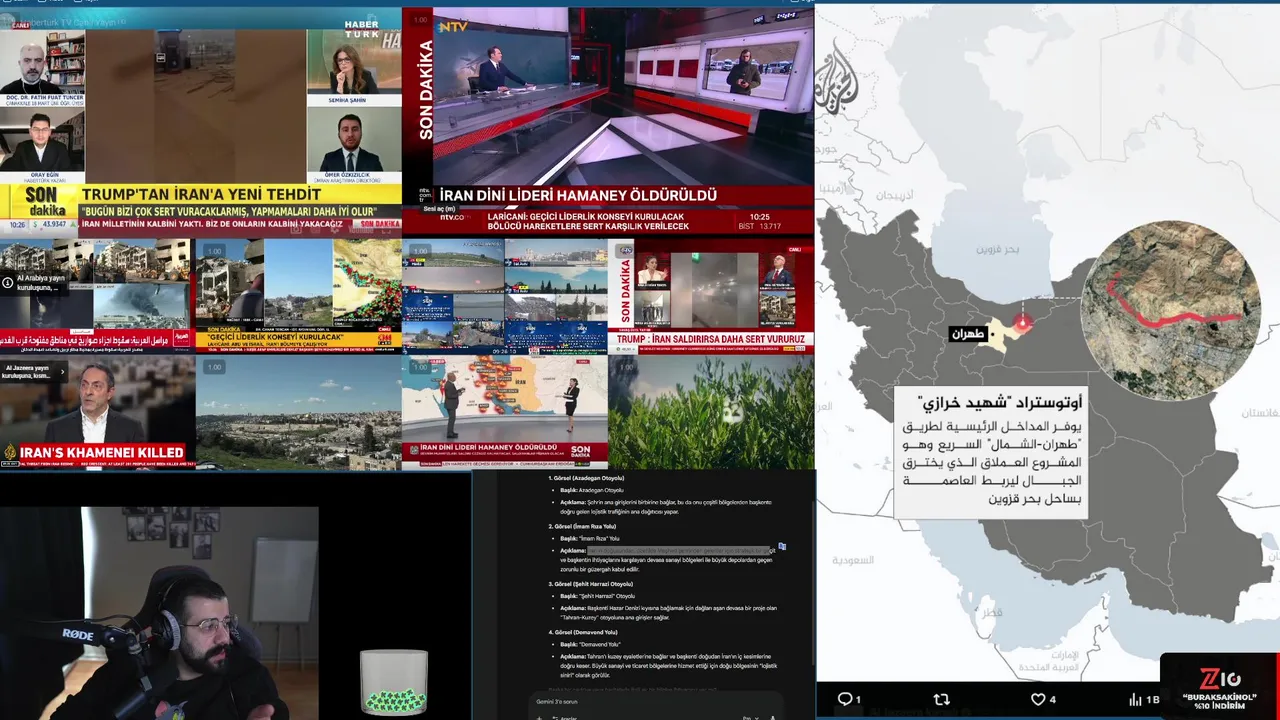Select the Al Arabiya stream tile
Screen dimensions: 1280x720
96,296
